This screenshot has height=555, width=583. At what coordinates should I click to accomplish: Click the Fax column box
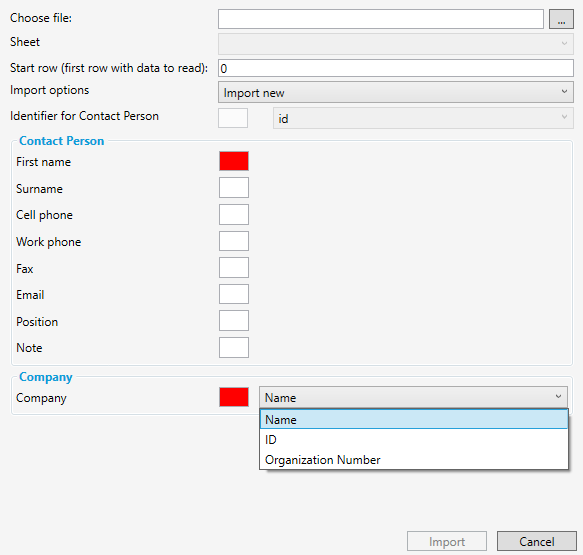[234, 268]
